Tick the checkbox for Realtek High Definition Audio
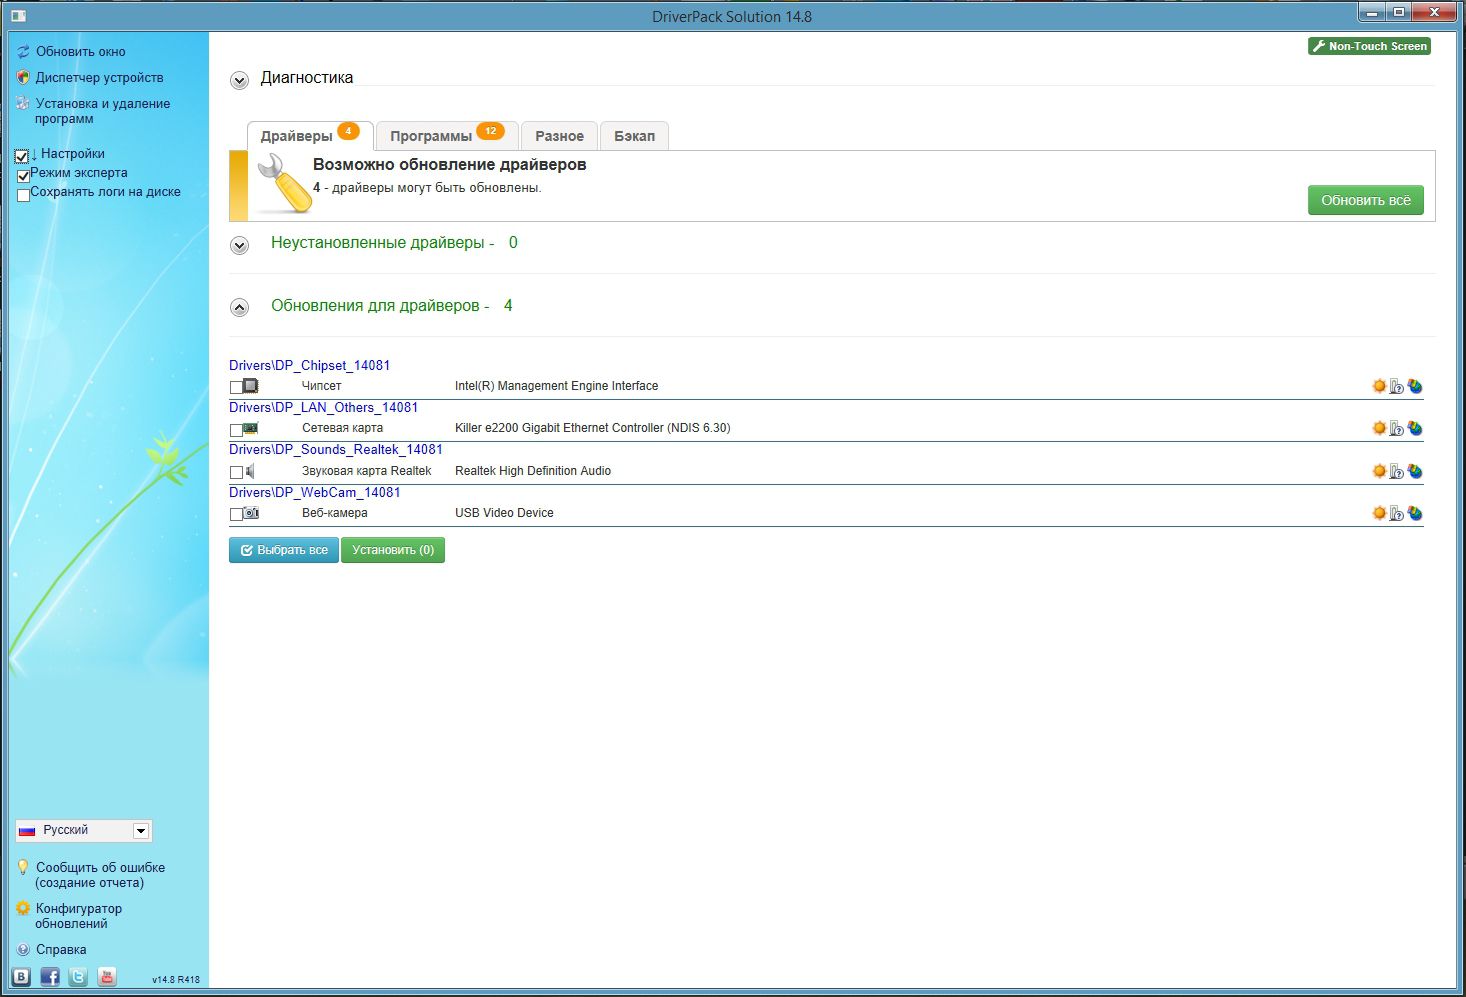 pos(236,472)
